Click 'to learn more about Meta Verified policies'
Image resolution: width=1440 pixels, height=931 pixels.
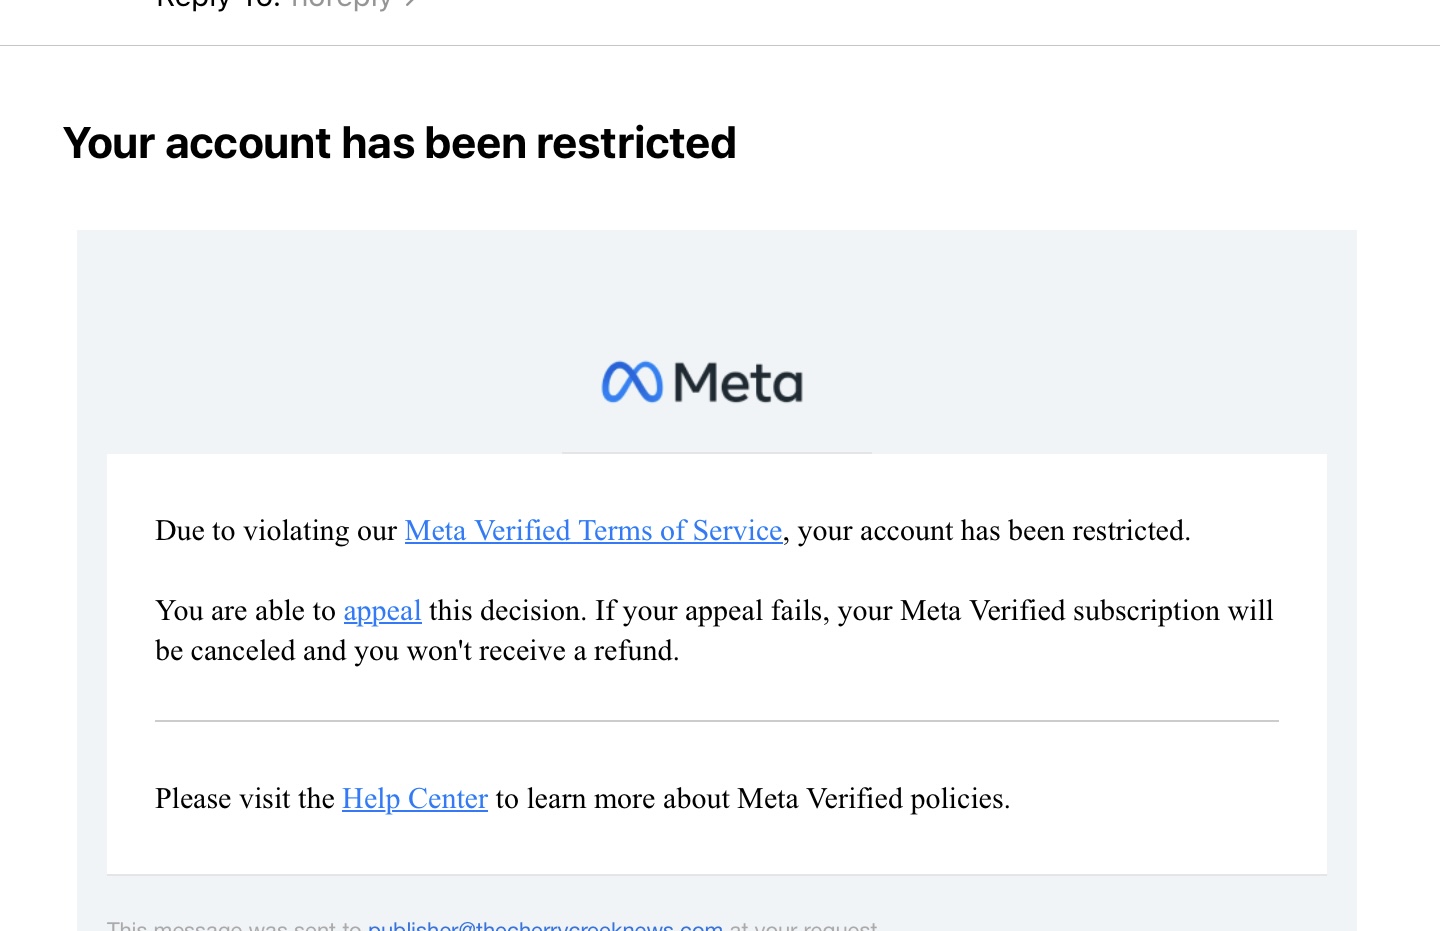pyautogui.click(x=753, y=798)
